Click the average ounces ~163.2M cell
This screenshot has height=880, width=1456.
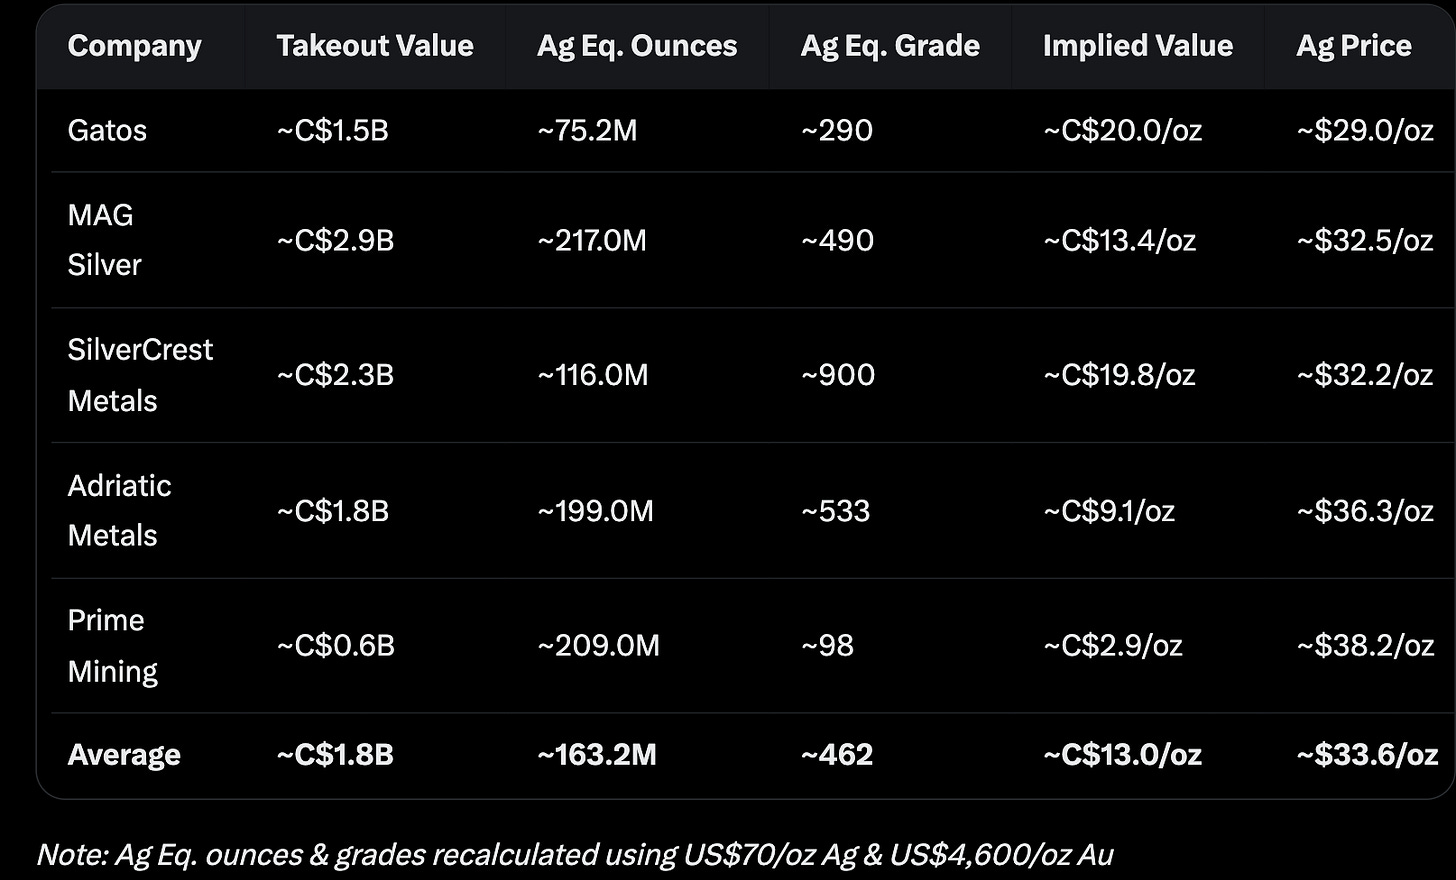[x=597, y=755]
